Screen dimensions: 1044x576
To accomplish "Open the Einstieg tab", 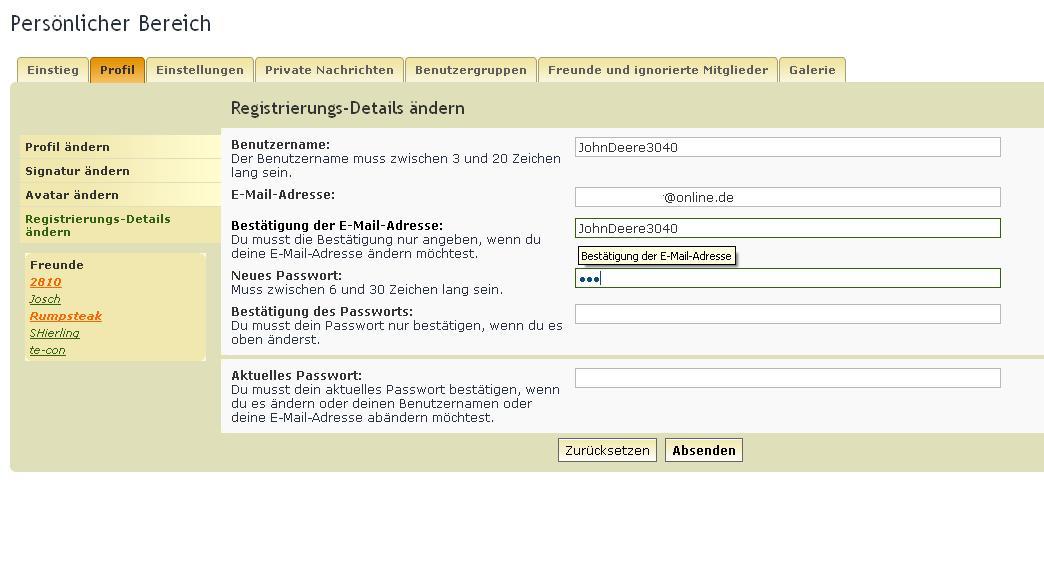I will coord(53,70).
